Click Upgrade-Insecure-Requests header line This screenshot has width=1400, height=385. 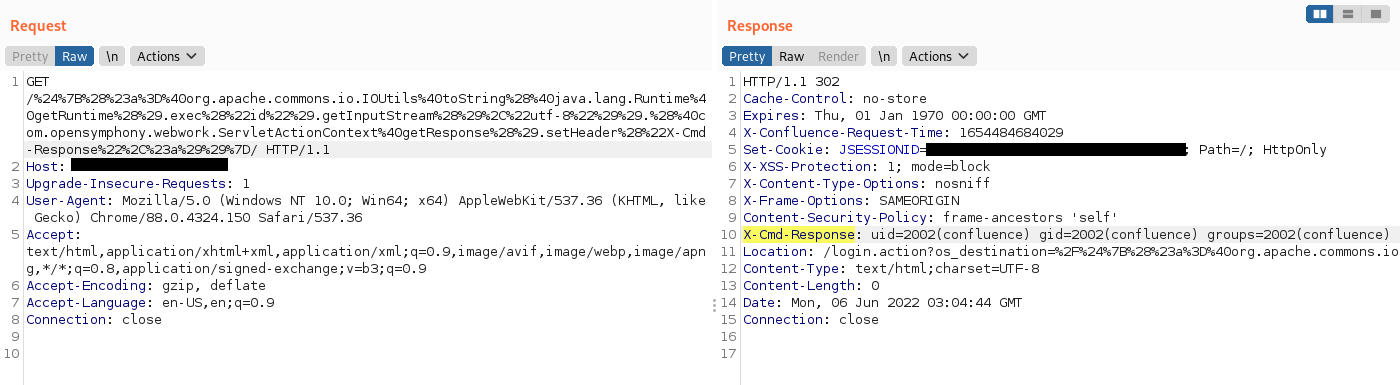[138, 183]
